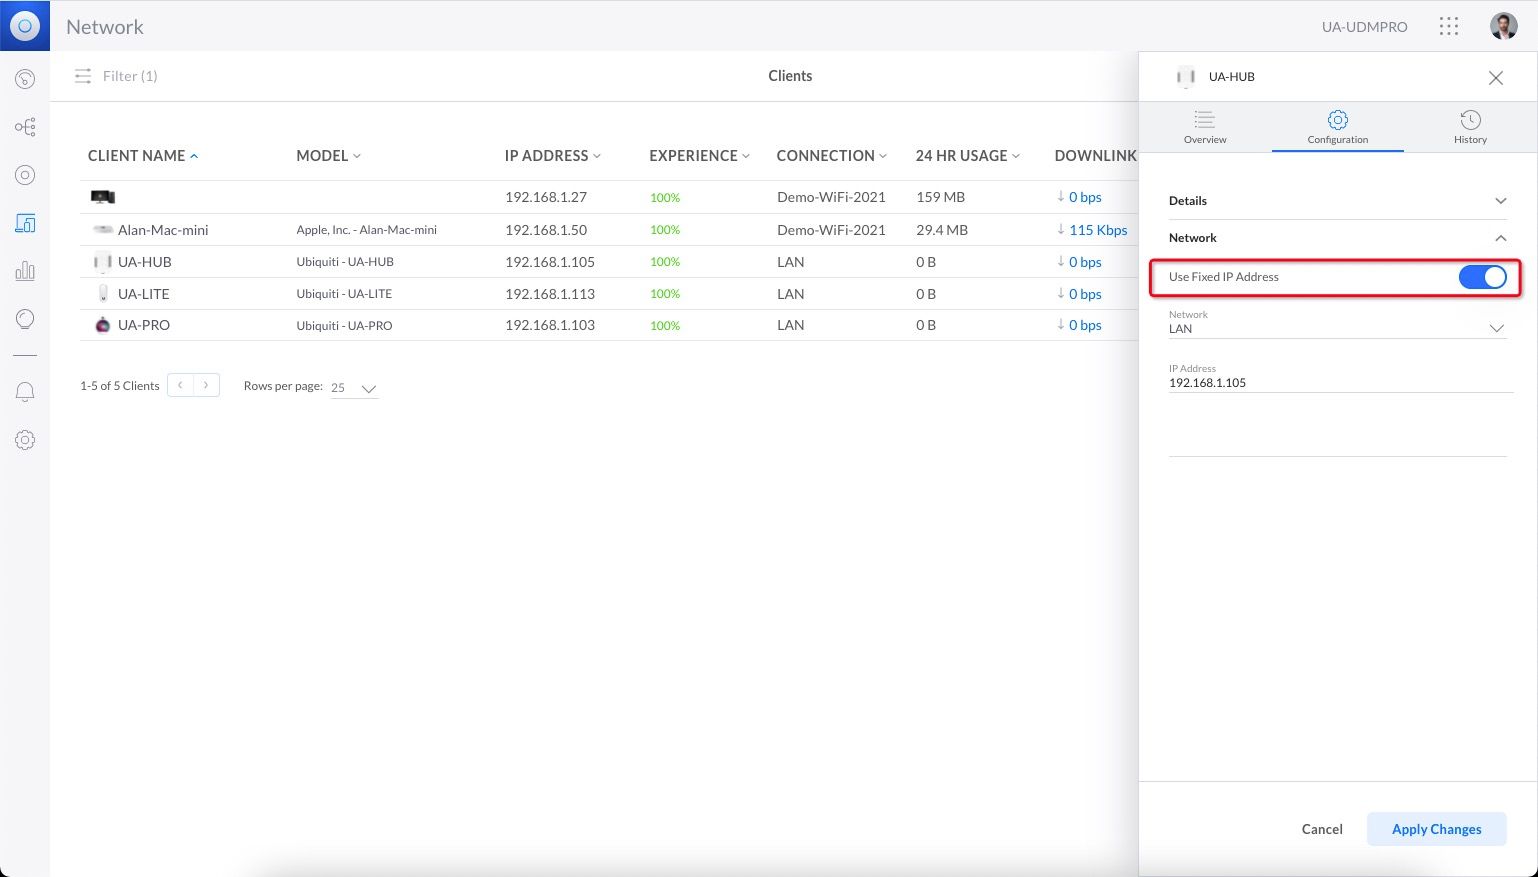Select the Alan-Mac-mini client row
Screen dimensions: 1538x877
[x=163, y=230]
